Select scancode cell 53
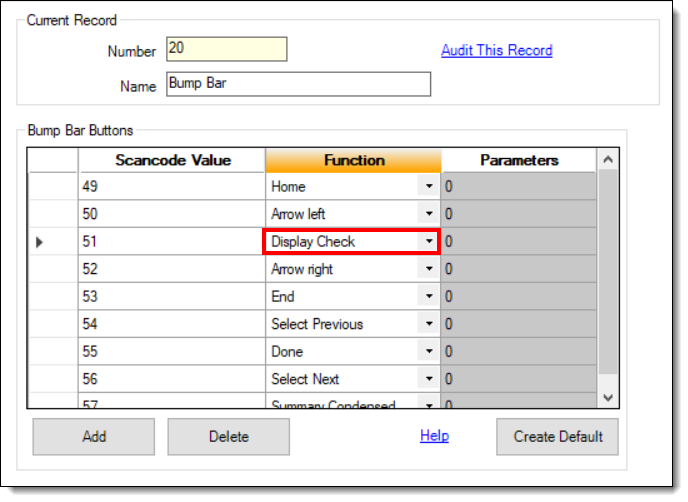The image size is (688, 502). coord(172,297)
